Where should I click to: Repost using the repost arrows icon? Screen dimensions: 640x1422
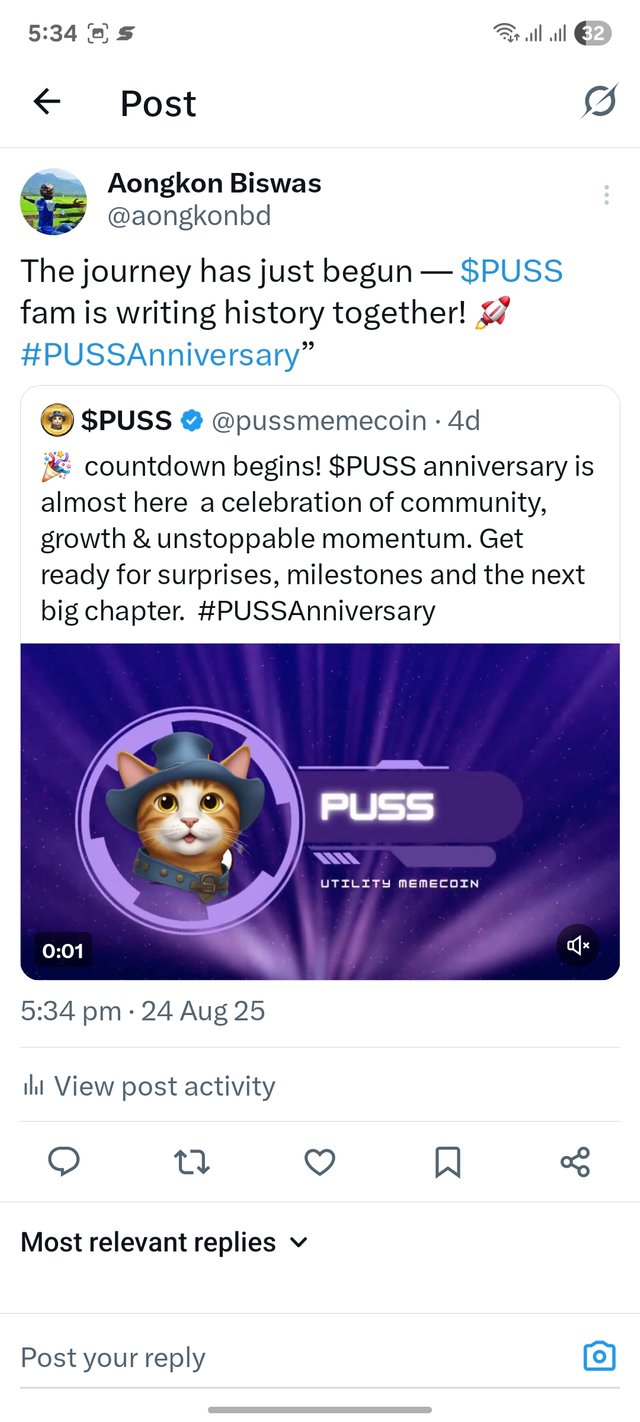192,1161
